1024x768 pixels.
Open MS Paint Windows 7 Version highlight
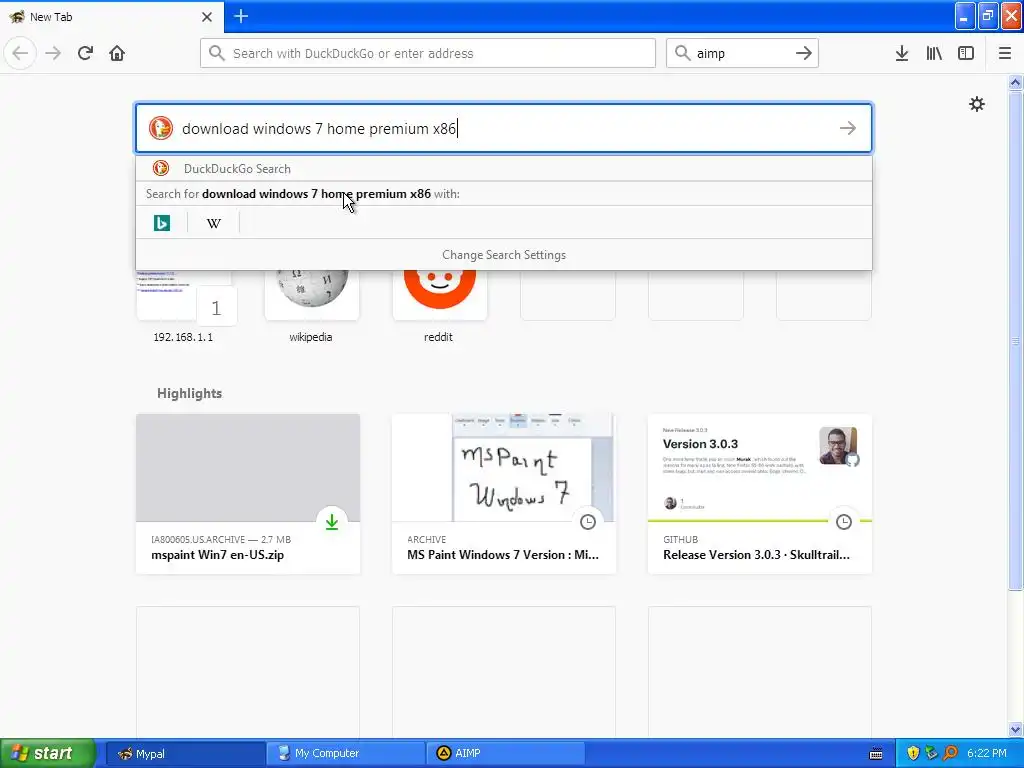tap(504, 494)
